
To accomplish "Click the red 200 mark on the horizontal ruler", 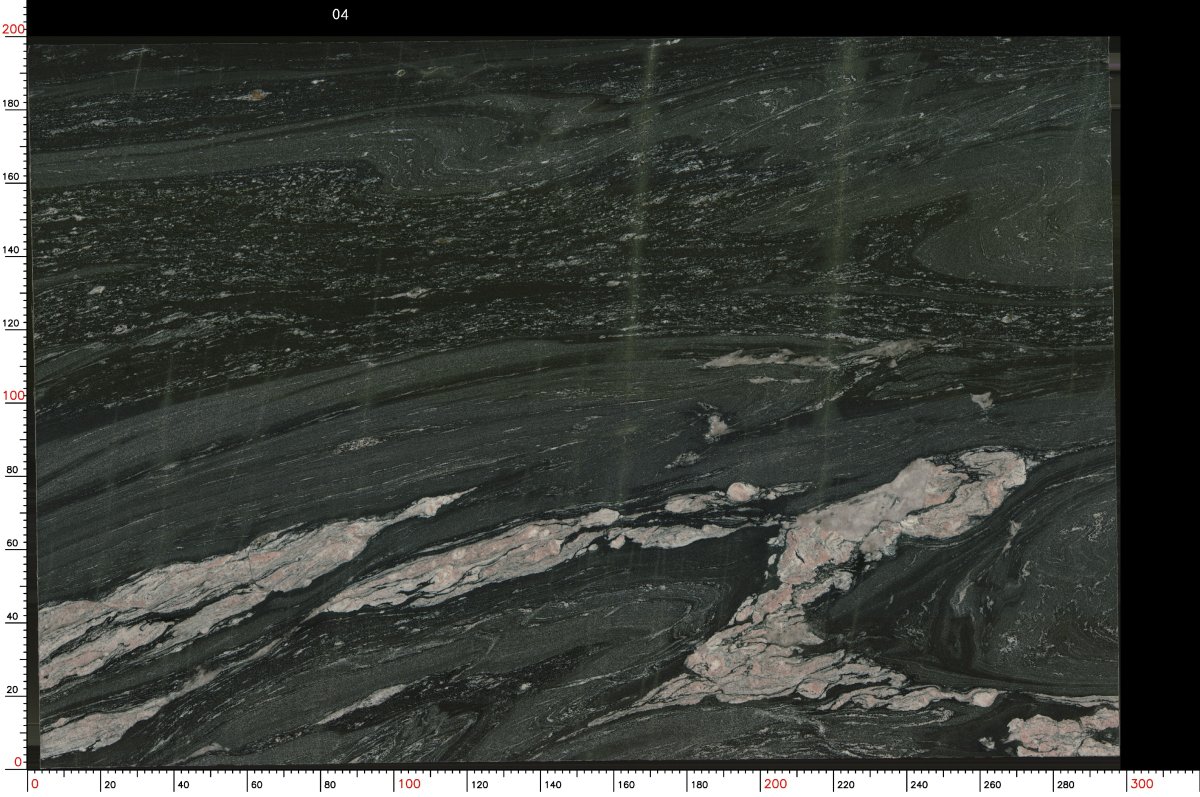I will pos(775,784).
